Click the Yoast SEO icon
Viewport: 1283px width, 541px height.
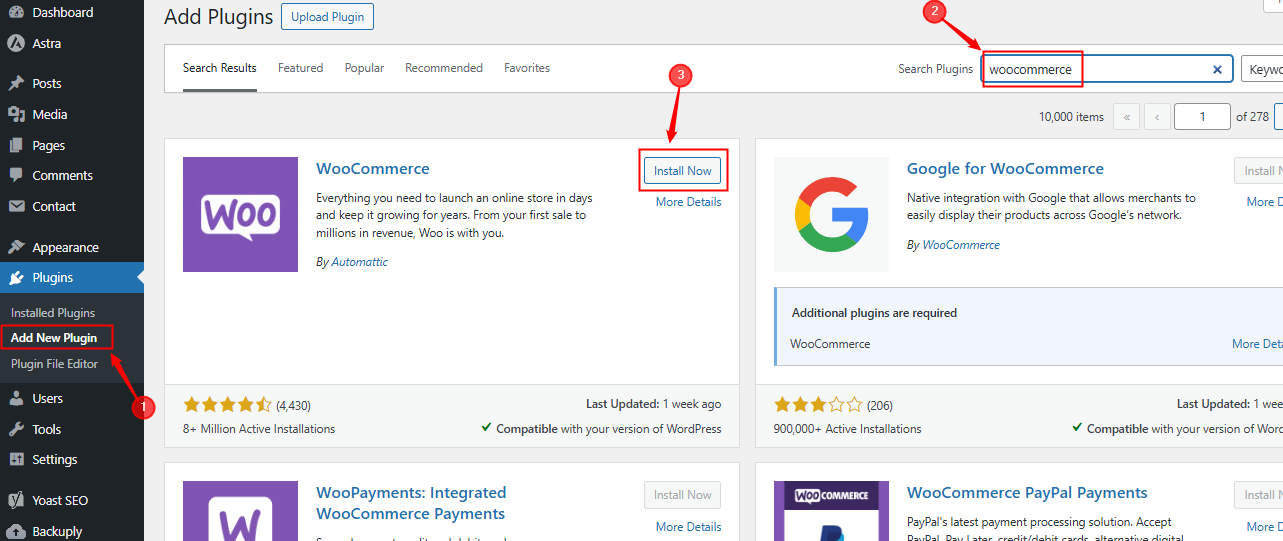point(16,501)
